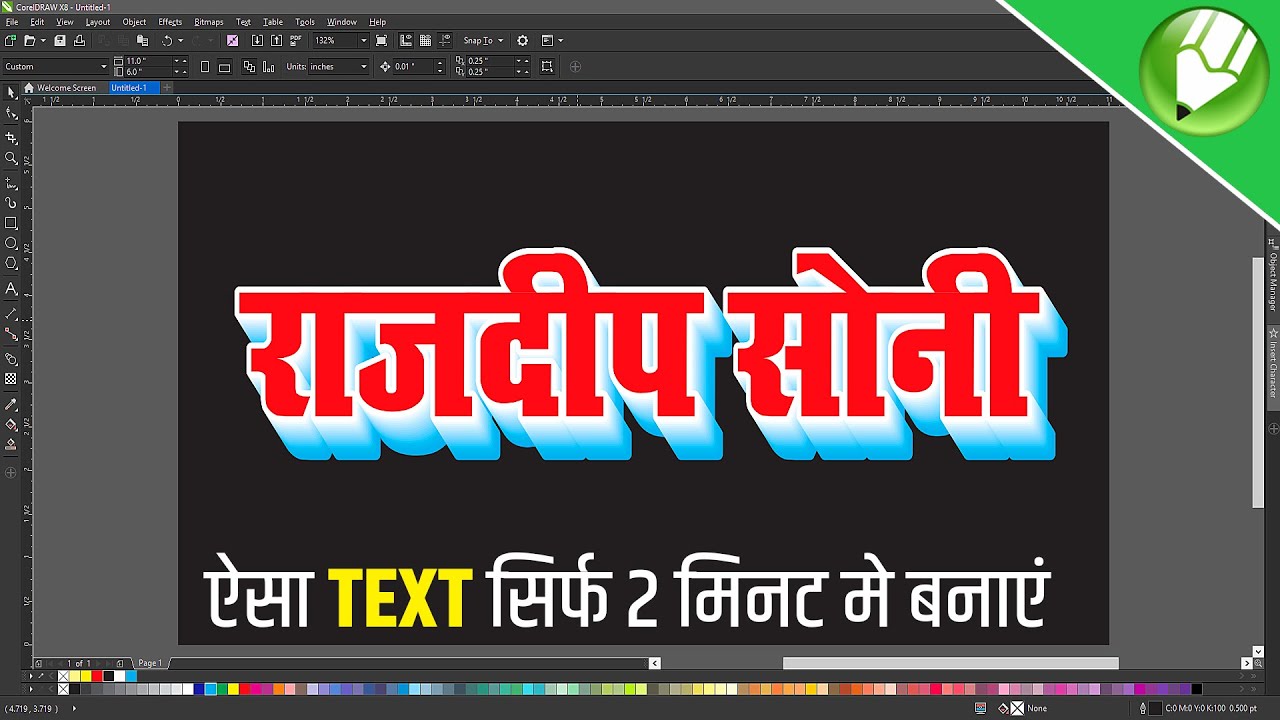Image resolution: width=1280 pixels, height=720 pixels.
Task: Choose the Polygon tool
Action: pos(11,263)
